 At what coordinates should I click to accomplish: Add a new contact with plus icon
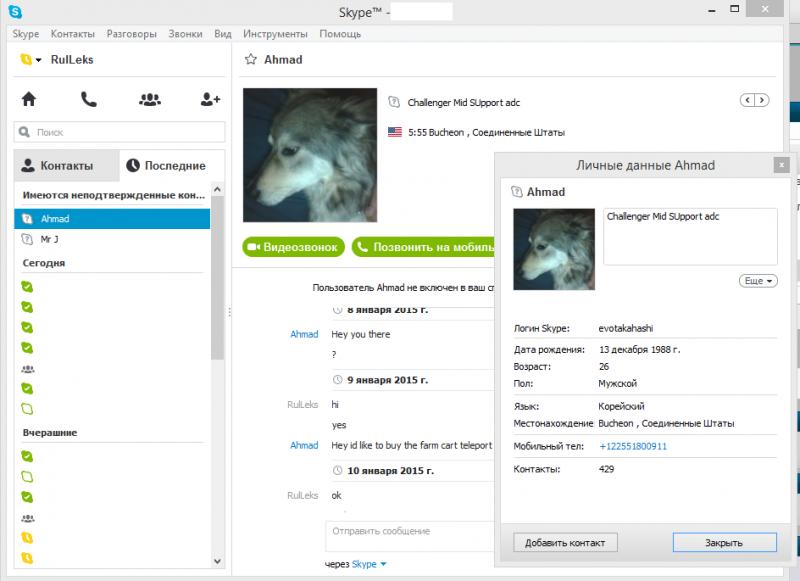coord(210,99)
